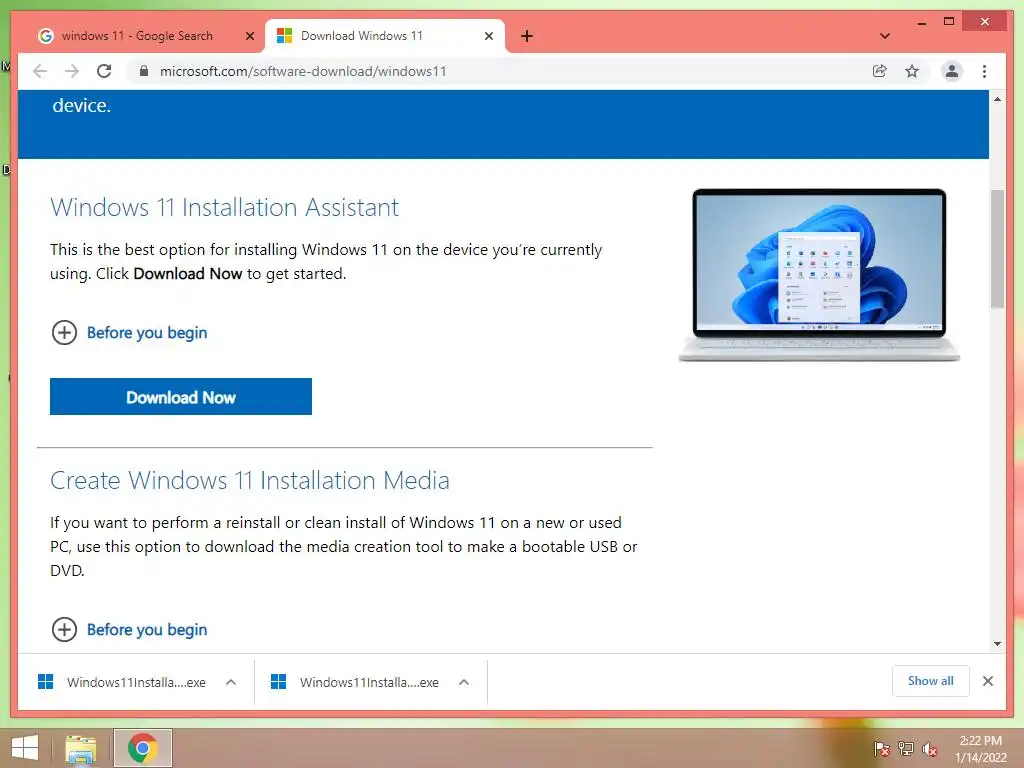Click the page scrollbar down arrow
The height and width of the screenshot is (768, 1024).
[x=997, y=644]
